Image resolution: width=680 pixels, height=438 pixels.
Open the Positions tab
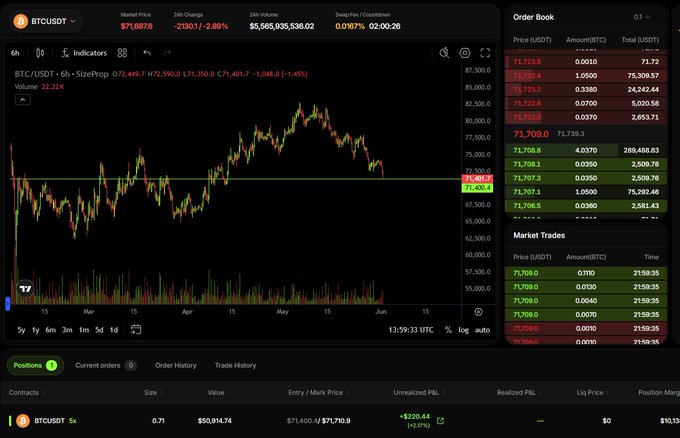(x=35, y=365)
